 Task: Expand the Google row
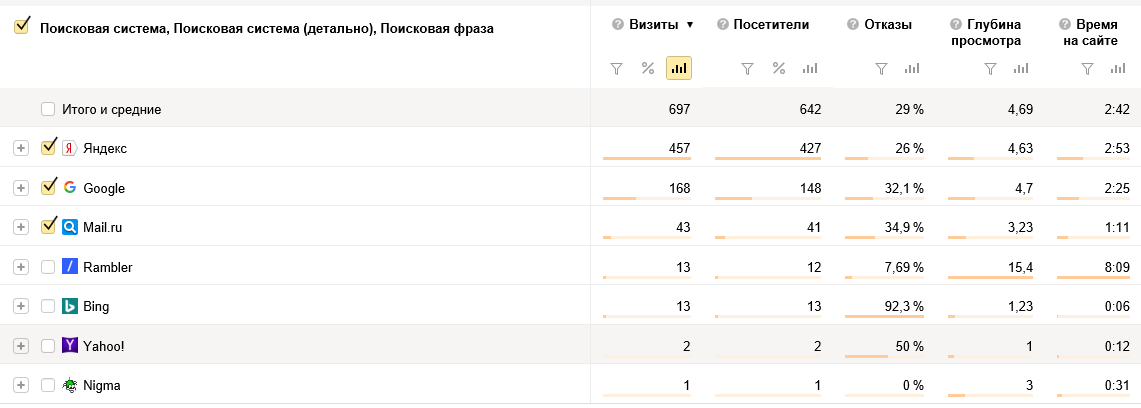coord(20,188)
